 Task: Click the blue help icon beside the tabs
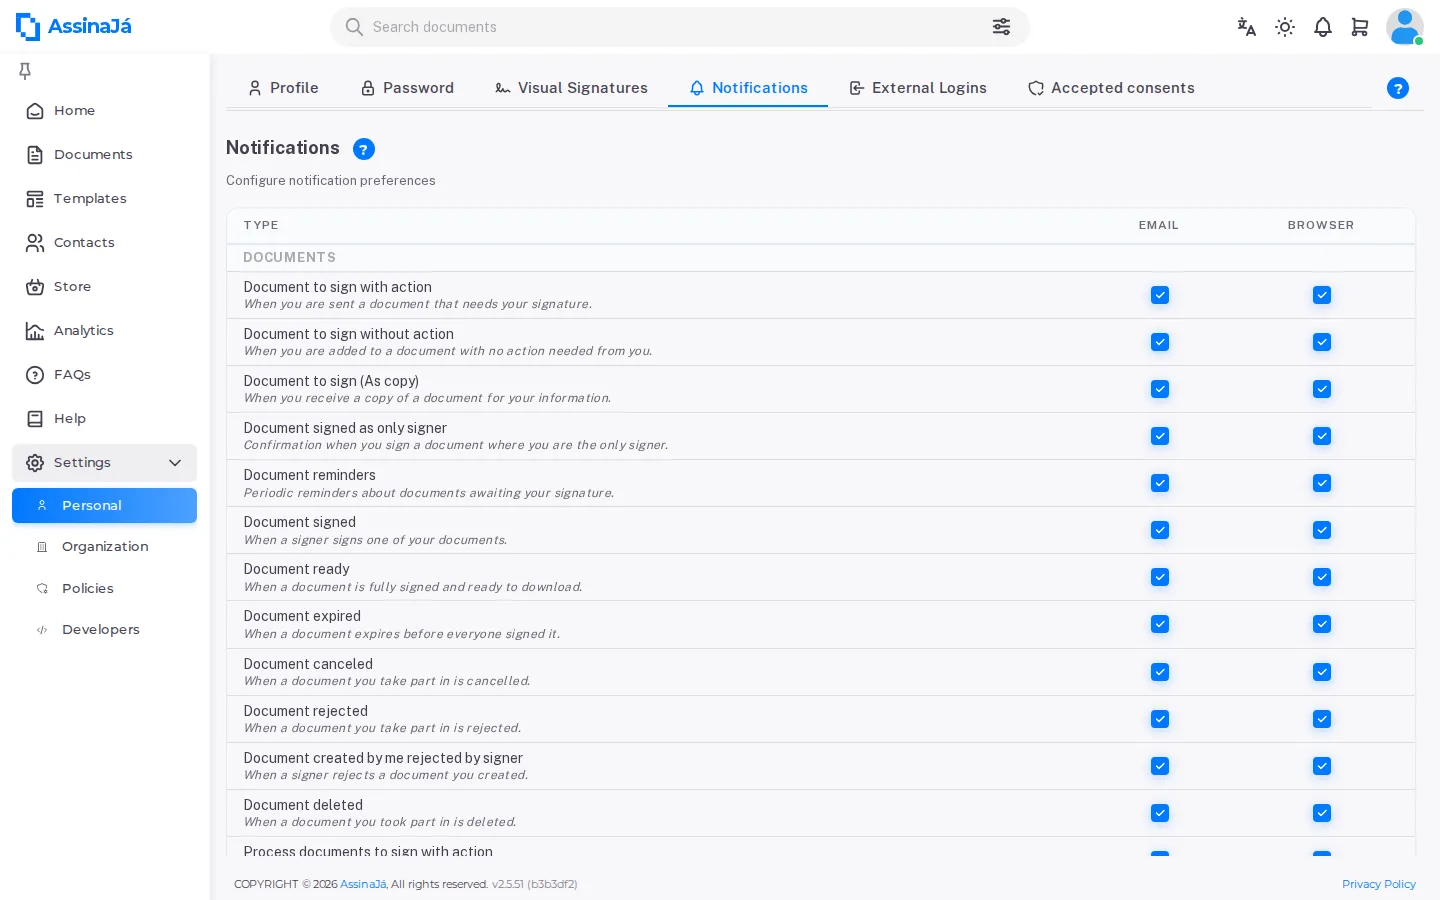tap(1398, 88)
